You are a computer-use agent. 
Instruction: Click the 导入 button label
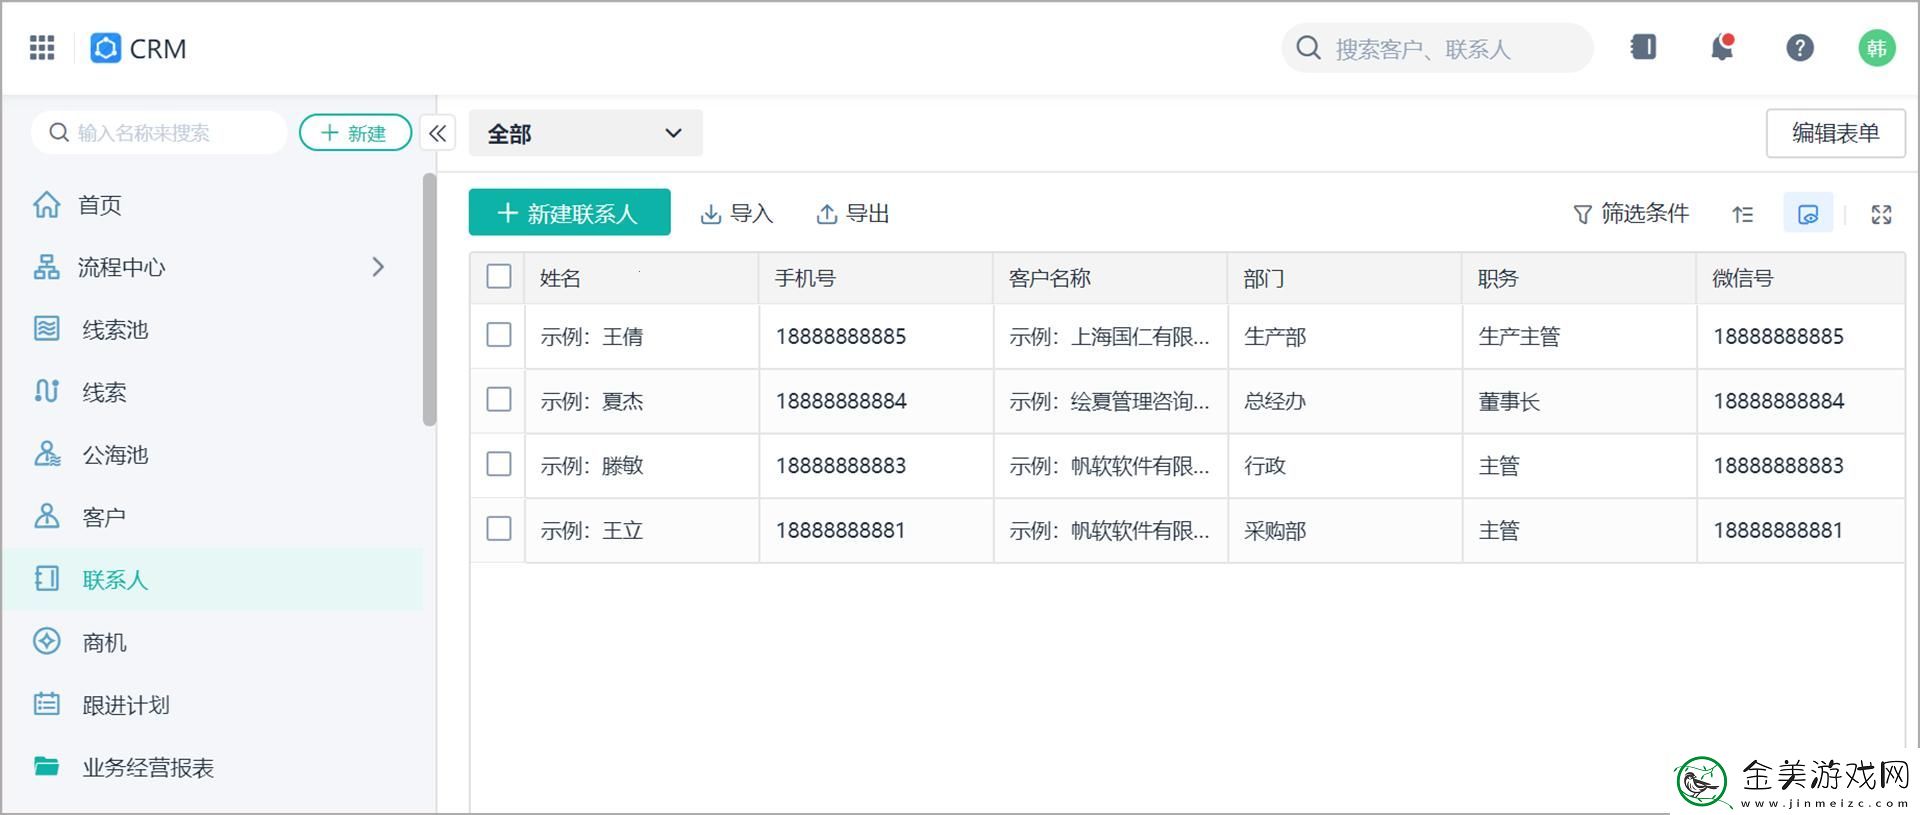751,214
